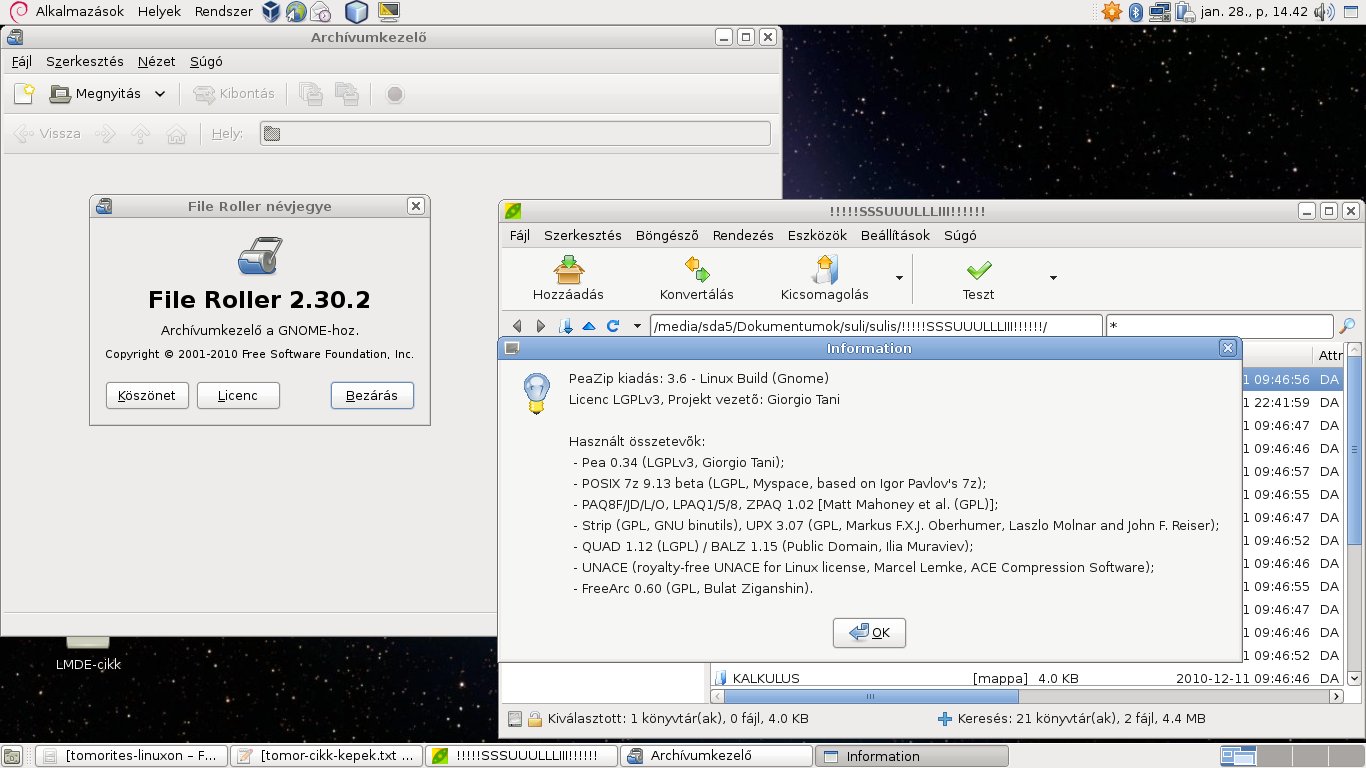This screenshot has height=768, width=1366.
Task: Open the Szerkesztés menu in Archívumkezelő
Action: point(85,62)
